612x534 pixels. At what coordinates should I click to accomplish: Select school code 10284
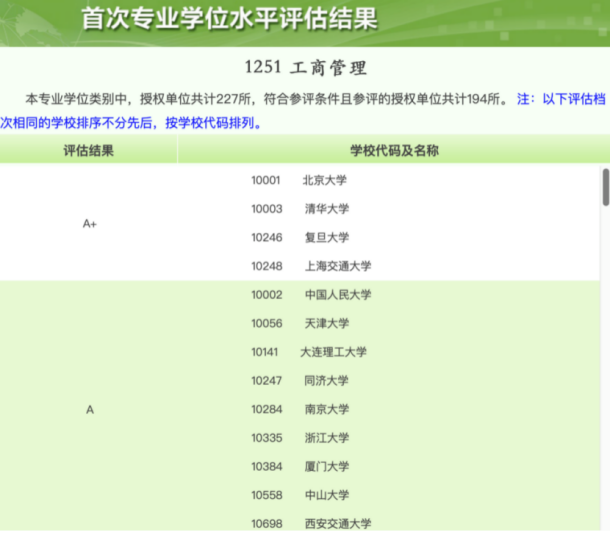click(267, 409)
